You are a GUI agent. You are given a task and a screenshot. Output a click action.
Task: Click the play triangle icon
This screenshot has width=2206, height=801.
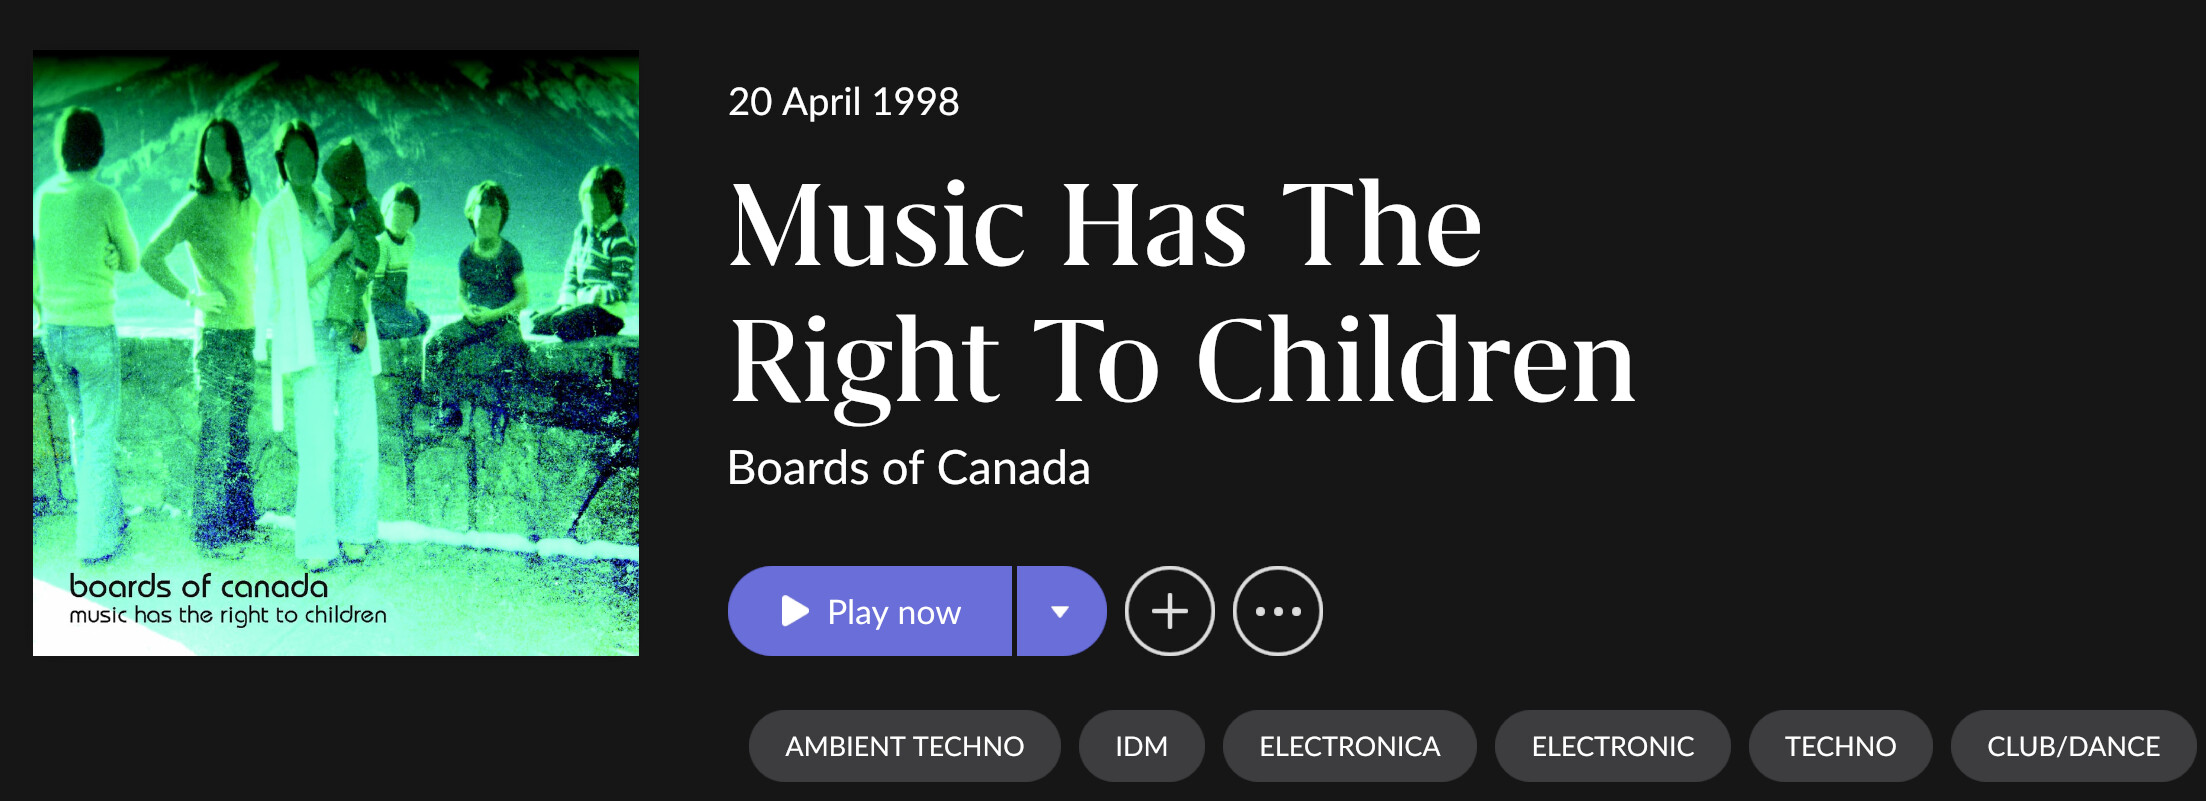[794, 611]
